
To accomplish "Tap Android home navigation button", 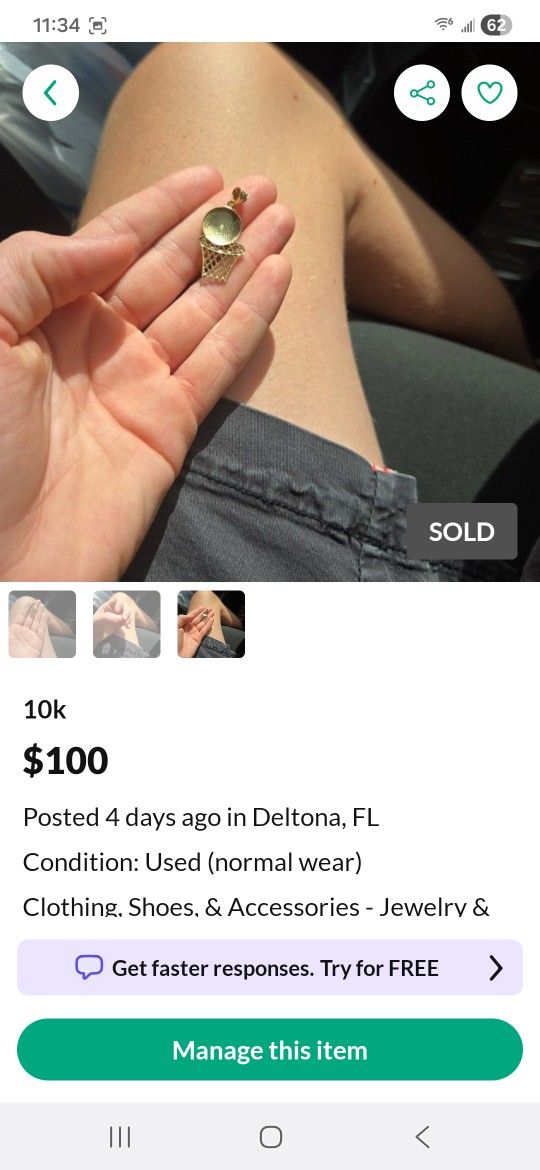I will (x=271, y=1136).
